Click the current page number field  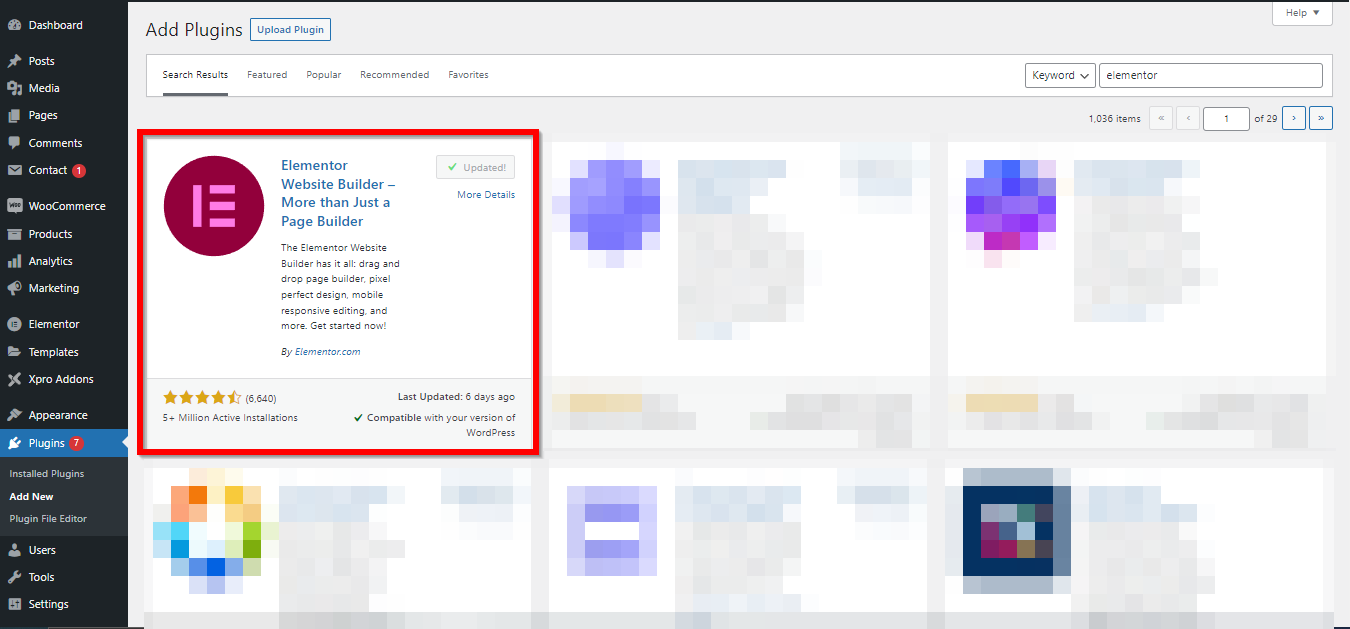coord(1227,118)
